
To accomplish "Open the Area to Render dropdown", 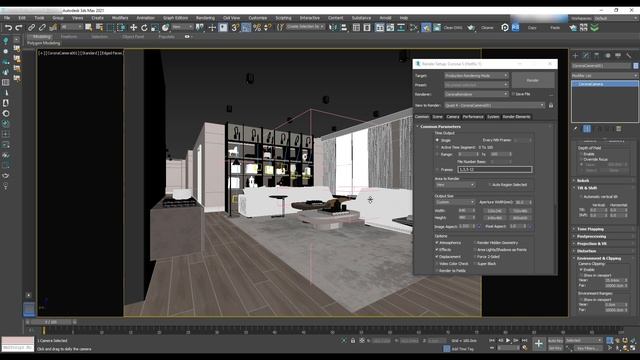I will coord(455,185).
